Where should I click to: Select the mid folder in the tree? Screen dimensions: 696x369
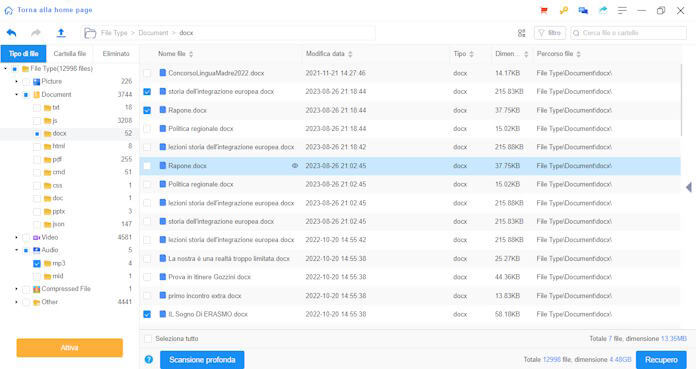click(x=53, y=276)
